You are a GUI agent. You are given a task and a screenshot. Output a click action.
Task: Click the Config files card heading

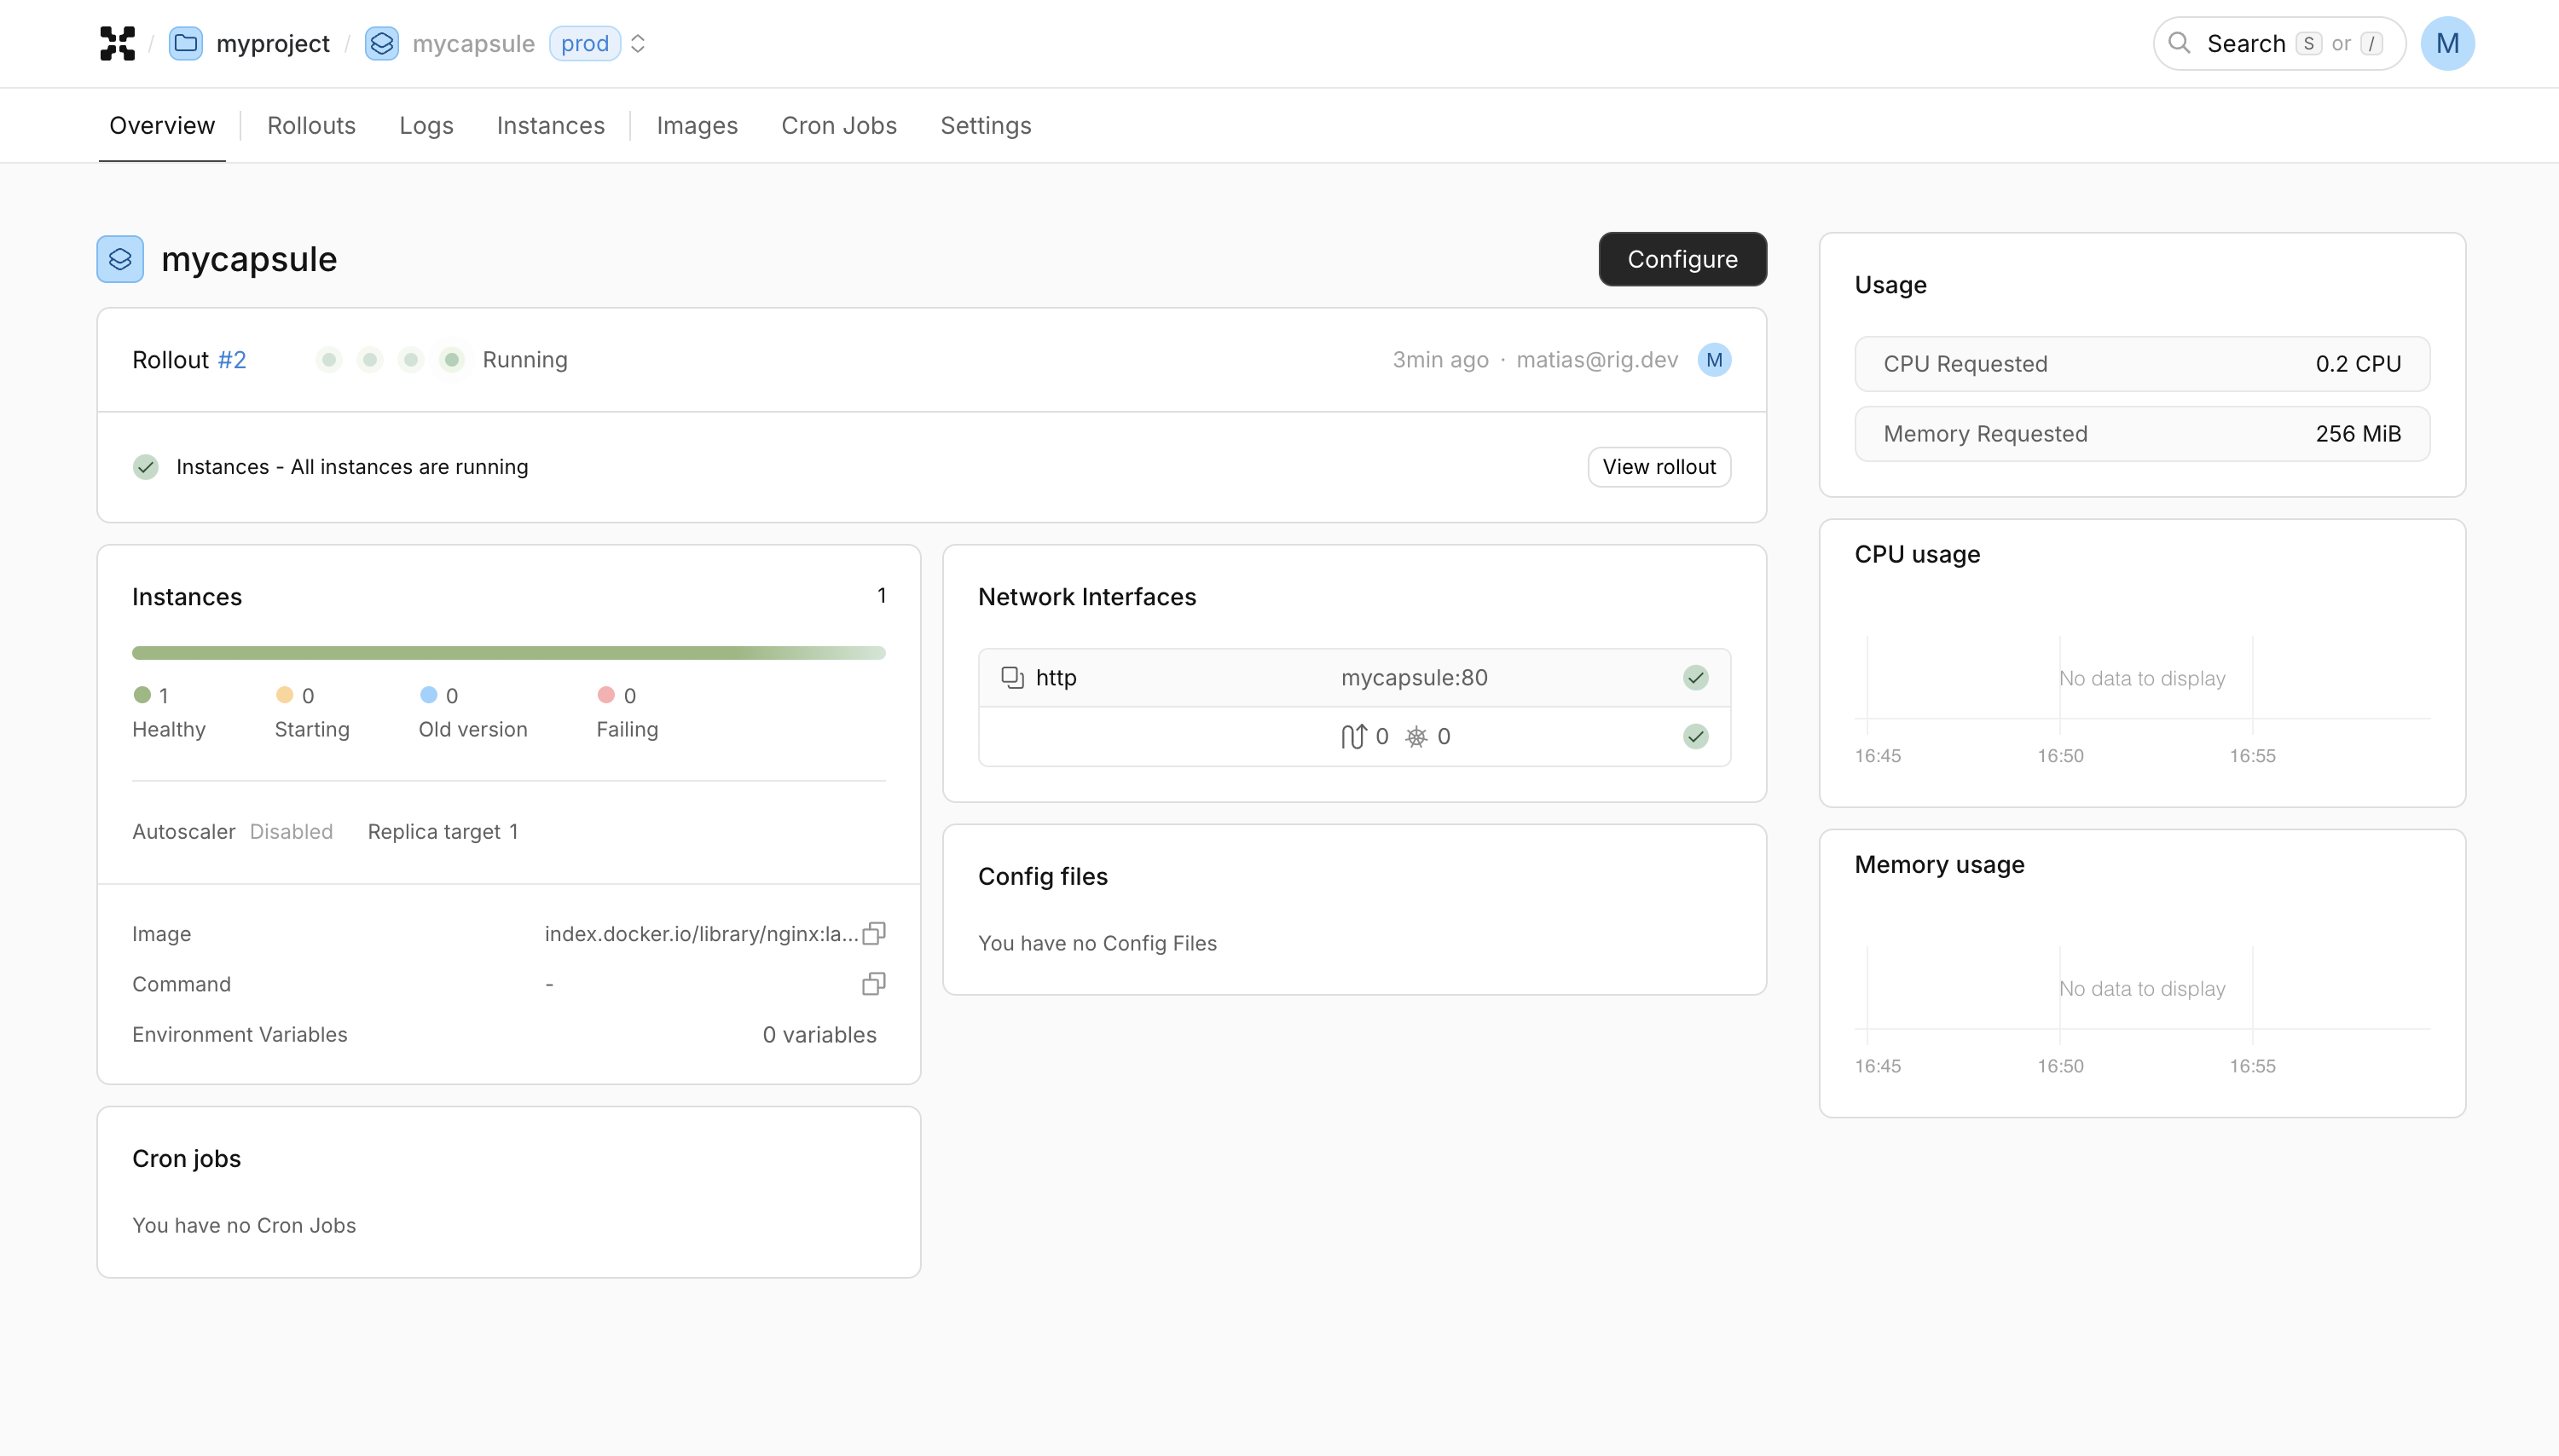1042,876
